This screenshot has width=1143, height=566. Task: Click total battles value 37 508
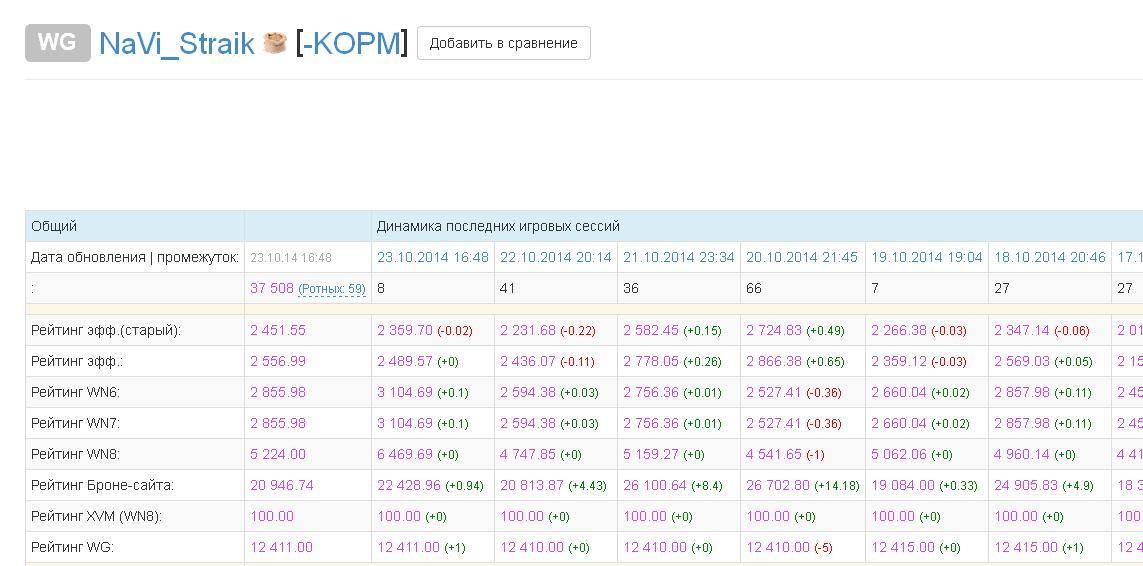point(272,289)
